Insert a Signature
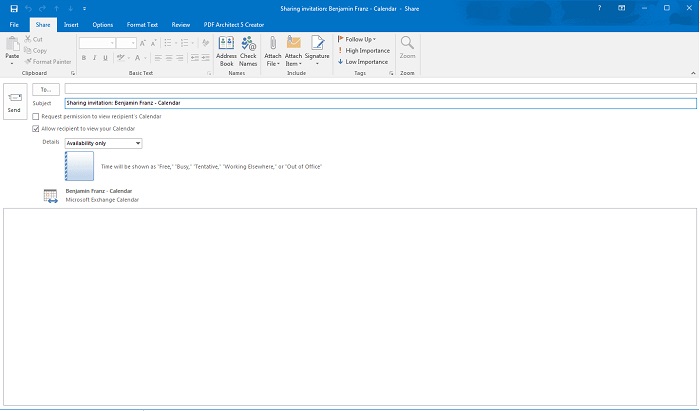Viewport: 700px width, 411px height. (x=317, y=51)
